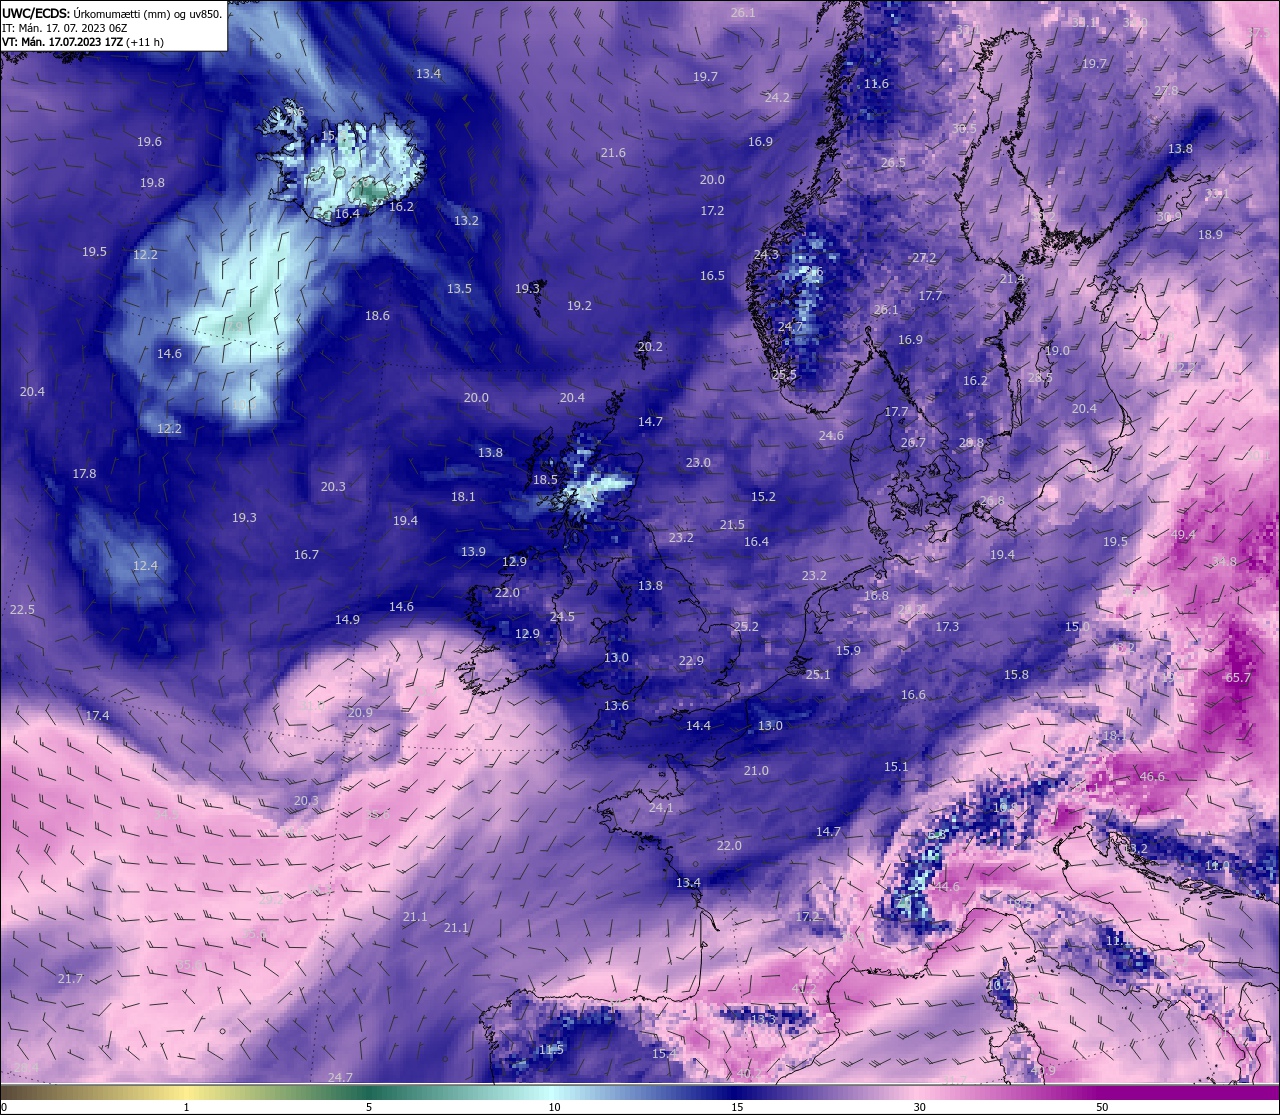Click the 34.8 value on the map
Image resolution: width=1280 pixels, height=1115 pixels.
click(x=1224, y=562)
